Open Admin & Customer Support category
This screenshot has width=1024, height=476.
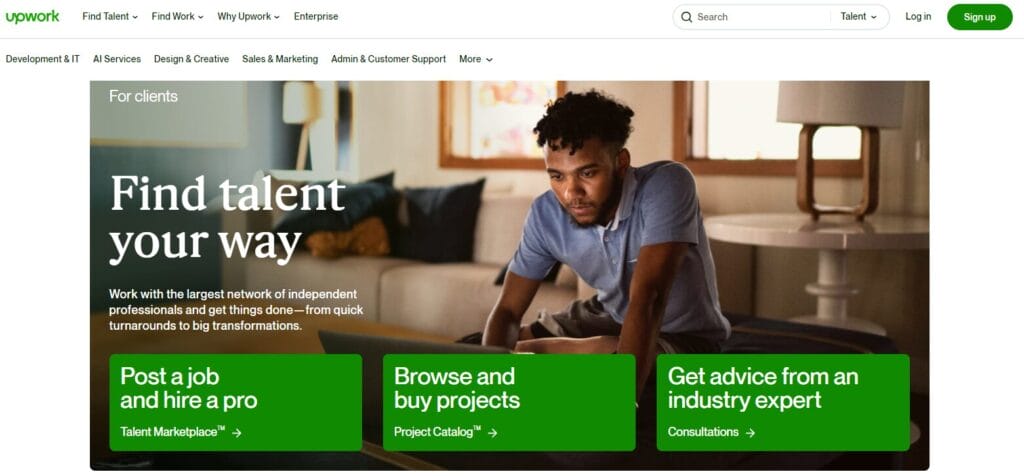(389, 59)
